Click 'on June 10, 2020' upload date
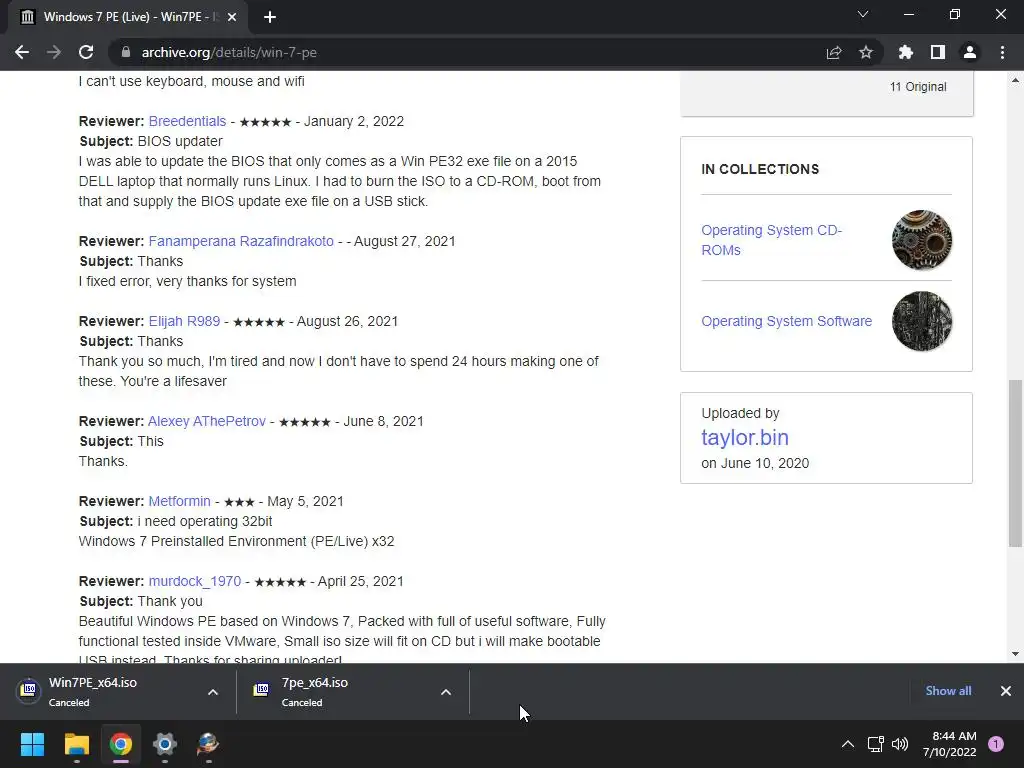This screenshot has height=768, width=1024. (x=755, y=463)
